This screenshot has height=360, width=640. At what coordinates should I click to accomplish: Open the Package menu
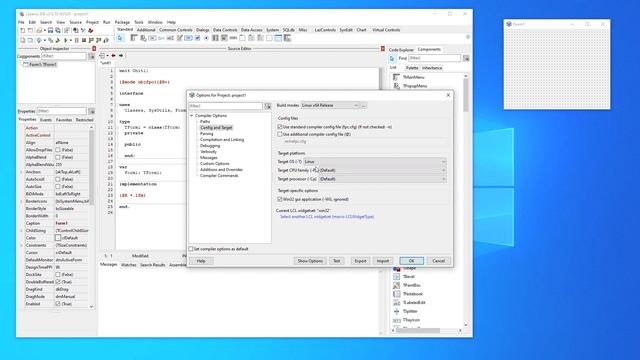(122, 22)
